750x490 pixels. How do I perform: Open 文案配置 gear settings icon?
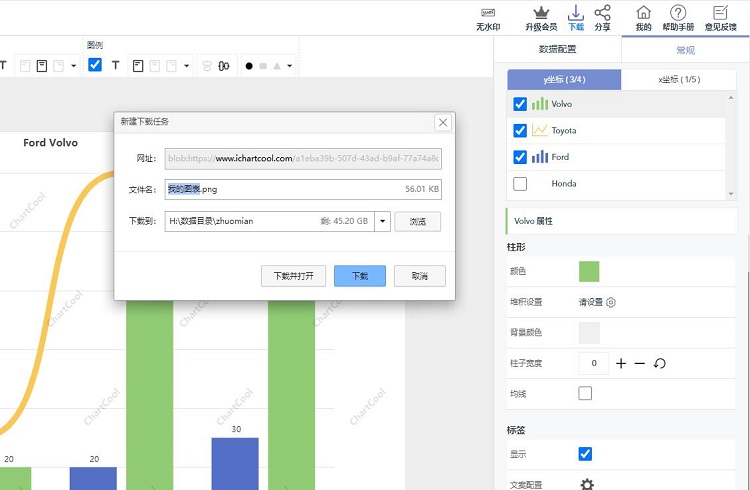(587, 485)
